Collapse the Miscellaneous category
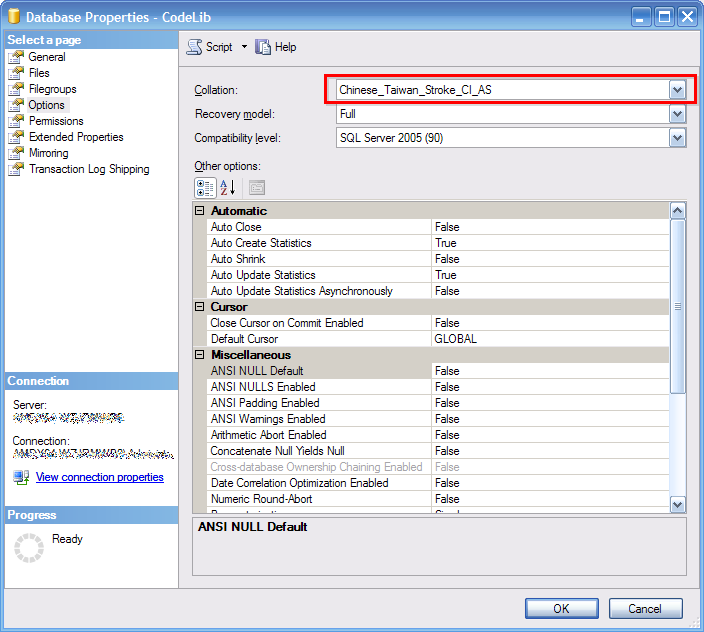Screen dimensions: 704x632 pos(200,355)
